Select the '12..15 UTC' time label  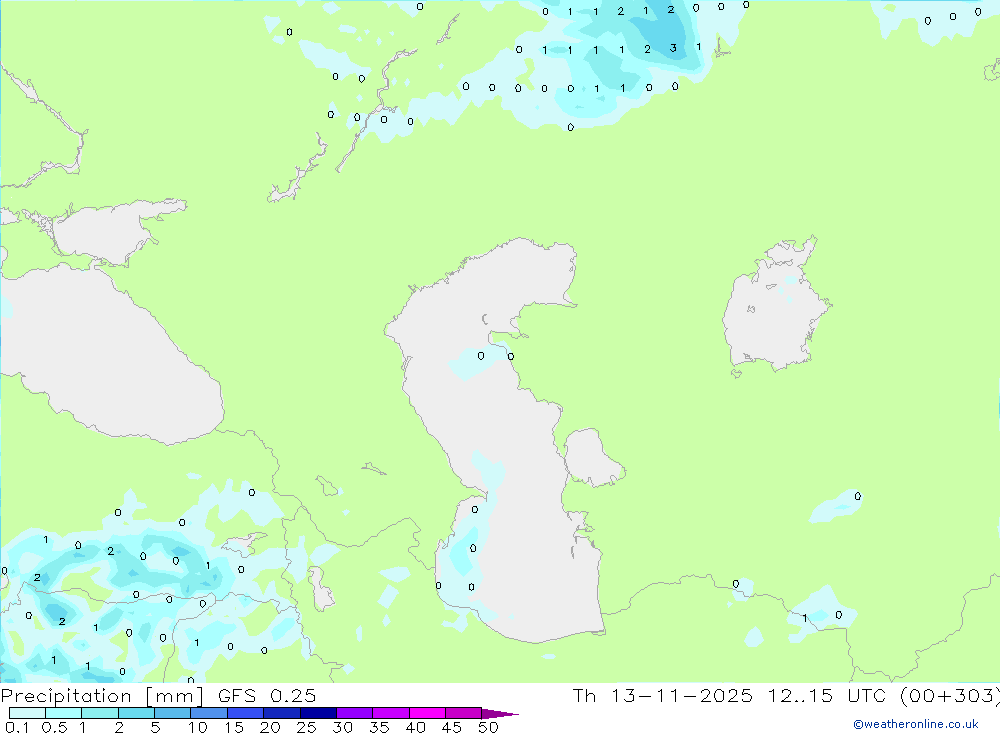click(825, 696)
